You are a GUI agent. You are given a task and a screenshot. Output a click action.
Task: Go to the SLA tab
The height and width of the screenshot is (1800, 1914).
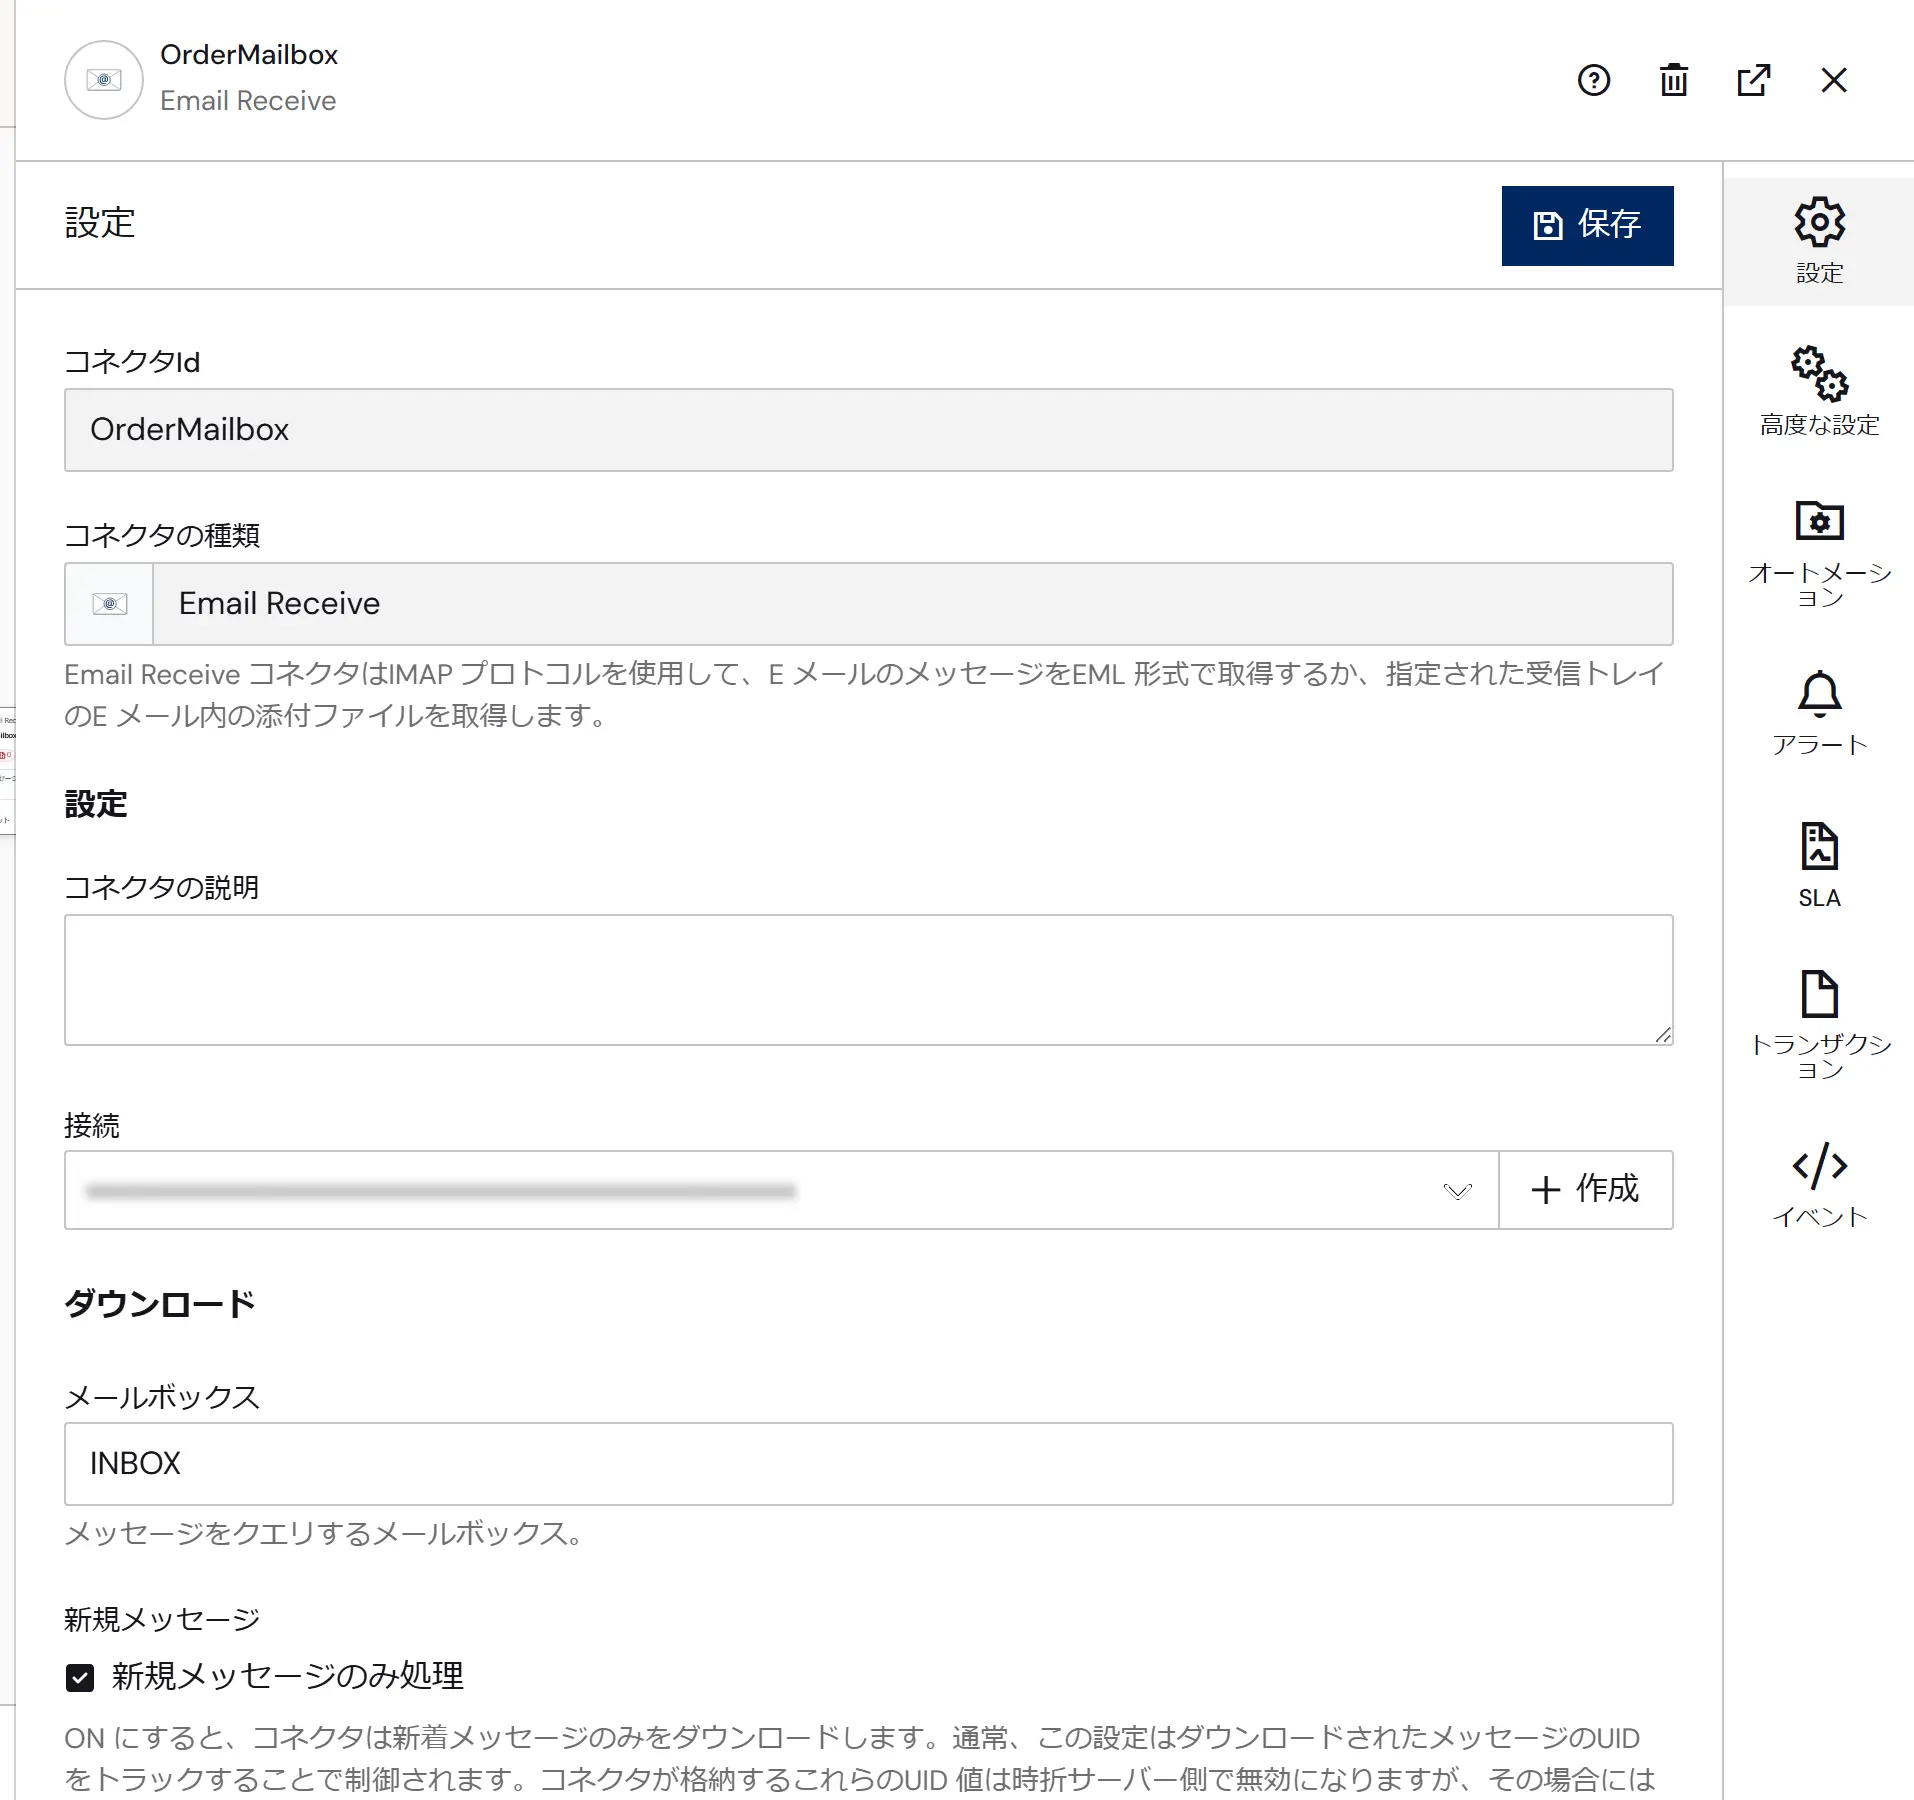1819,866
